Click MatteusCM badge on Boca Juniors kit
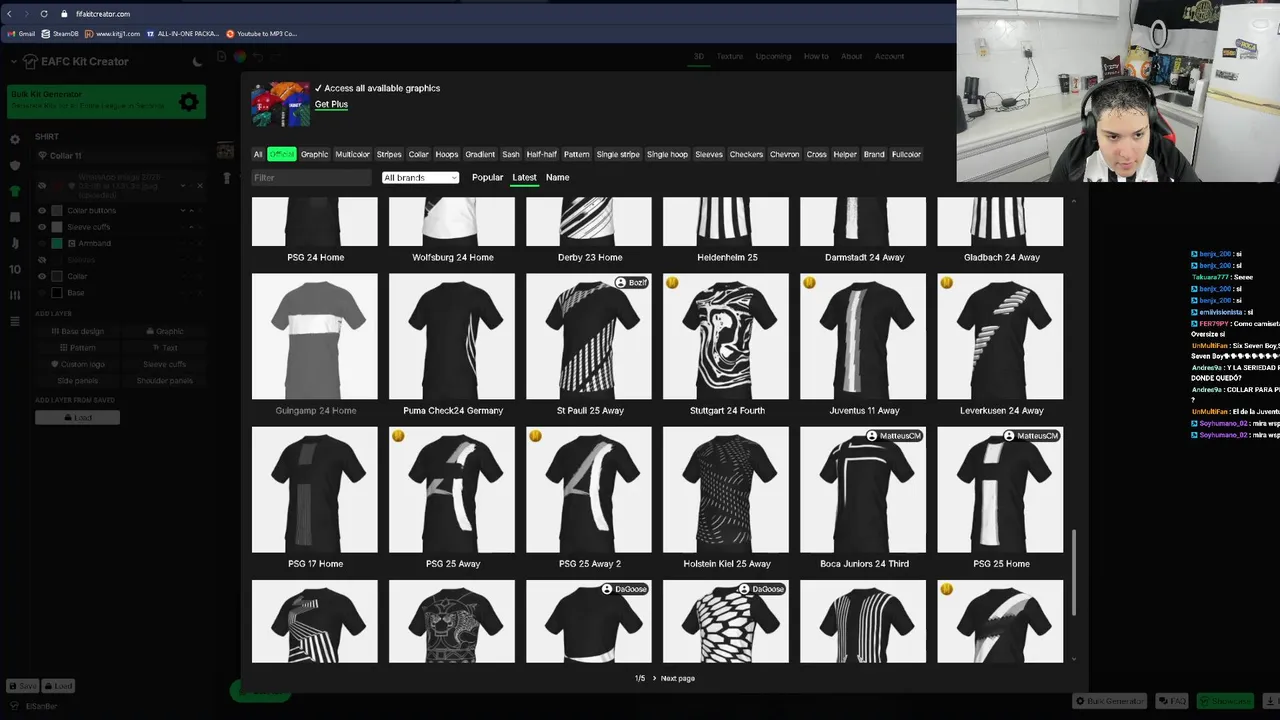This screenshot has width=1280, height=720. (x=894, y=436)
